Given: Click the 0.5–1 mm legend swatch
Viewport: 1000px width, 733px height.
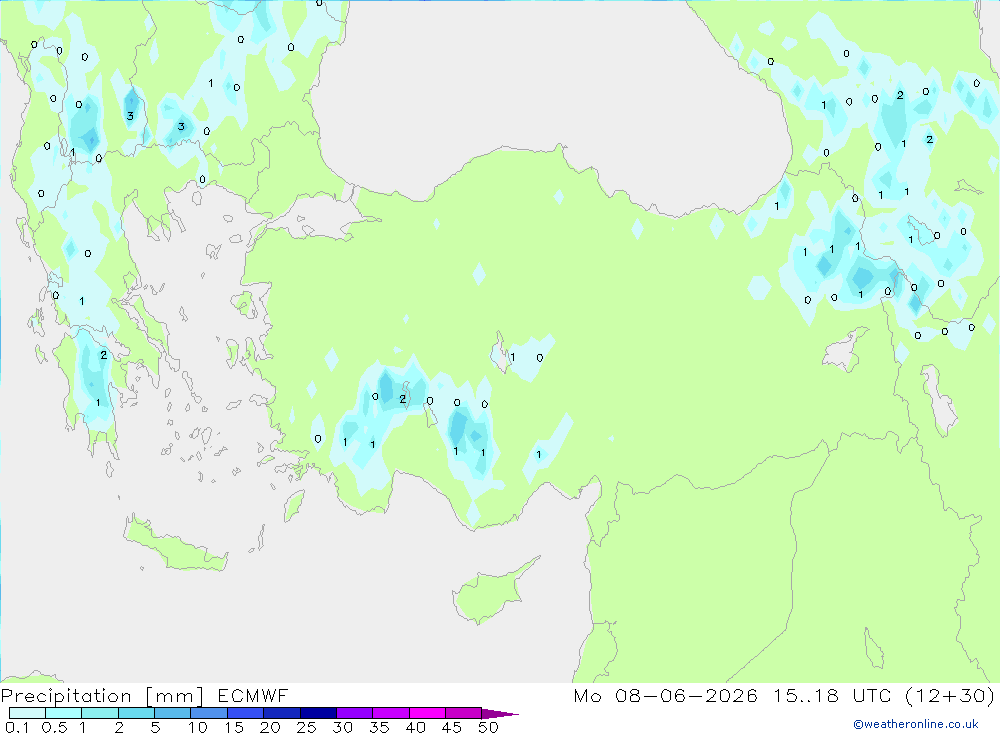Looking at the screenshot, I should (63, 713).
